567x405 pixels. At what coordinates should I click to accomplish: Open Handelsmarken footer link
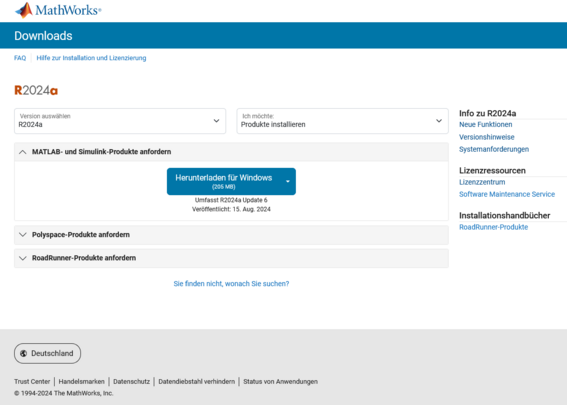click(x=81, y=381)
